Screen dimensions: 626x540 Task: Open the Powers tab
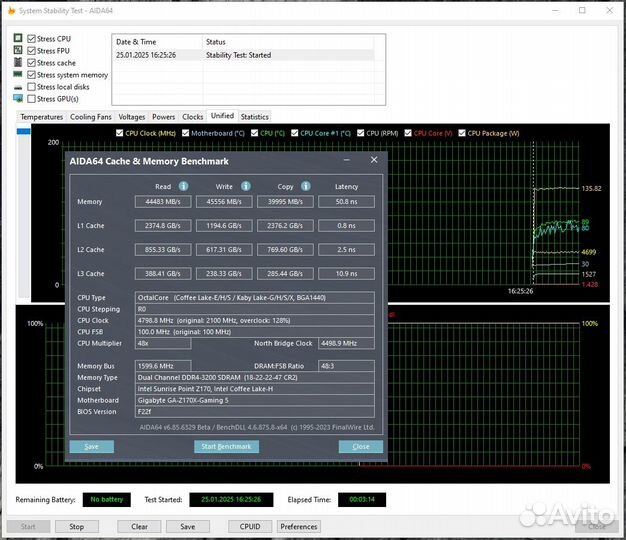pos(164,117)
